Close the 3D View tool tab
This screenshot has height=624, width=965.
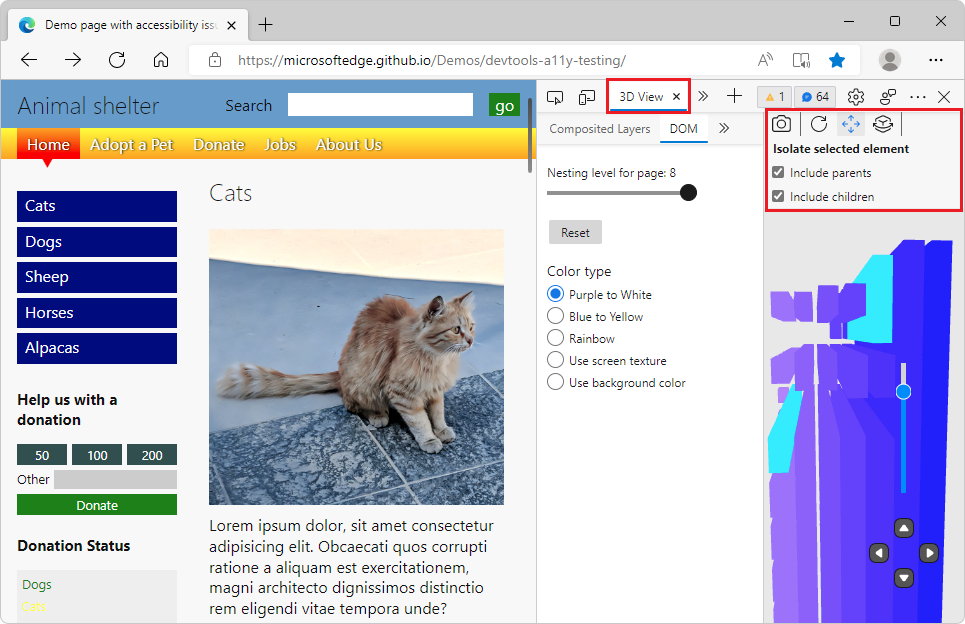[676, 97]
